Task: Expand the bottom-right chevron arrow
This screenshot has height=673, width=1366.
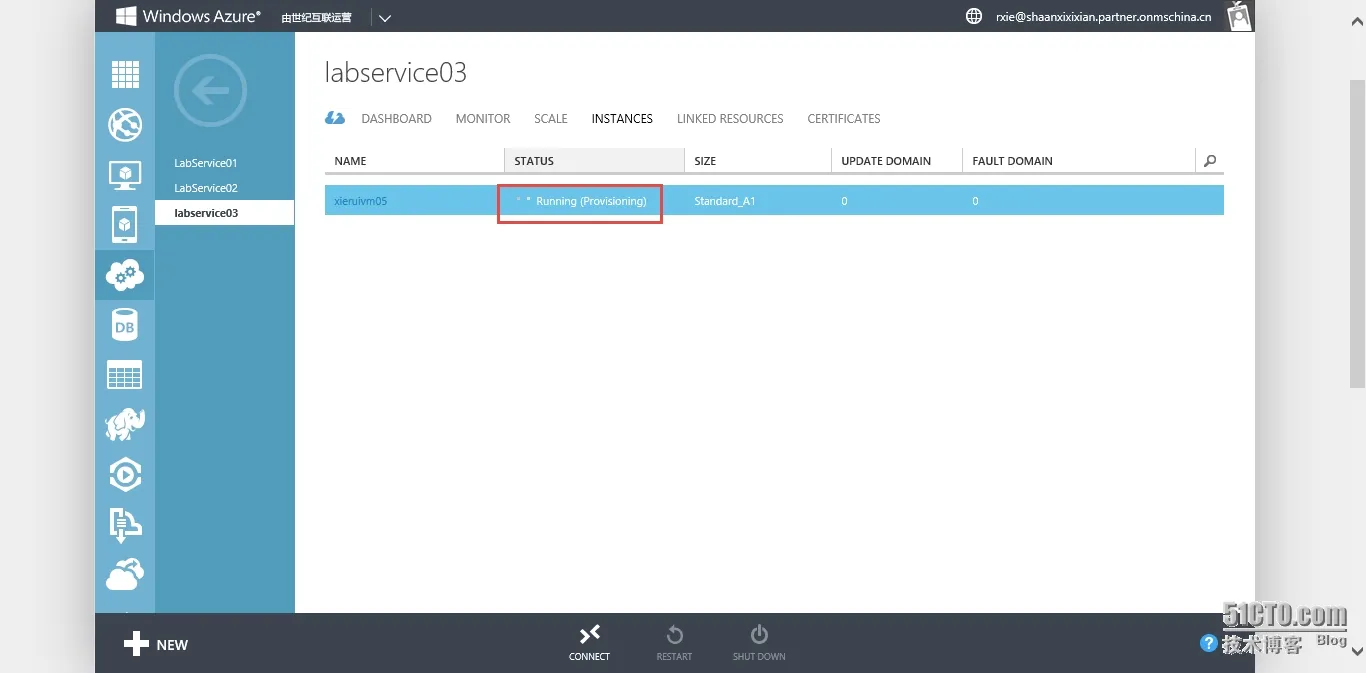Action: click(1357, 651)
